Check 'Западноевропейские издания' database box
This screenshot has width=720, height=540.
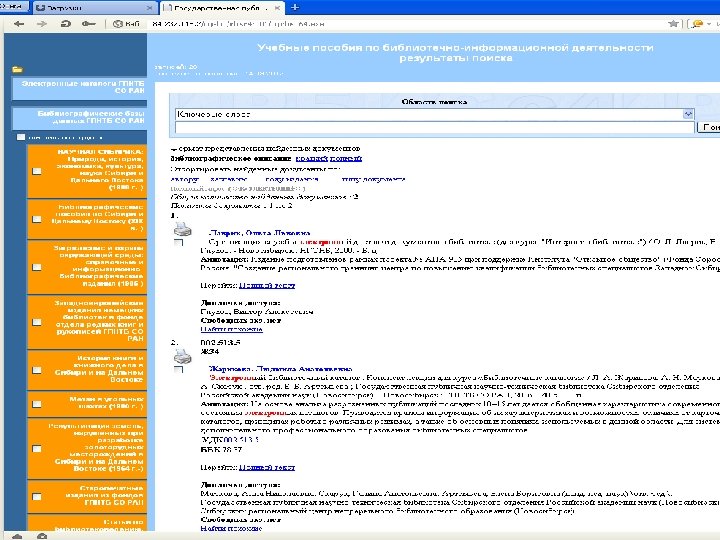click(x=37, y=322)
